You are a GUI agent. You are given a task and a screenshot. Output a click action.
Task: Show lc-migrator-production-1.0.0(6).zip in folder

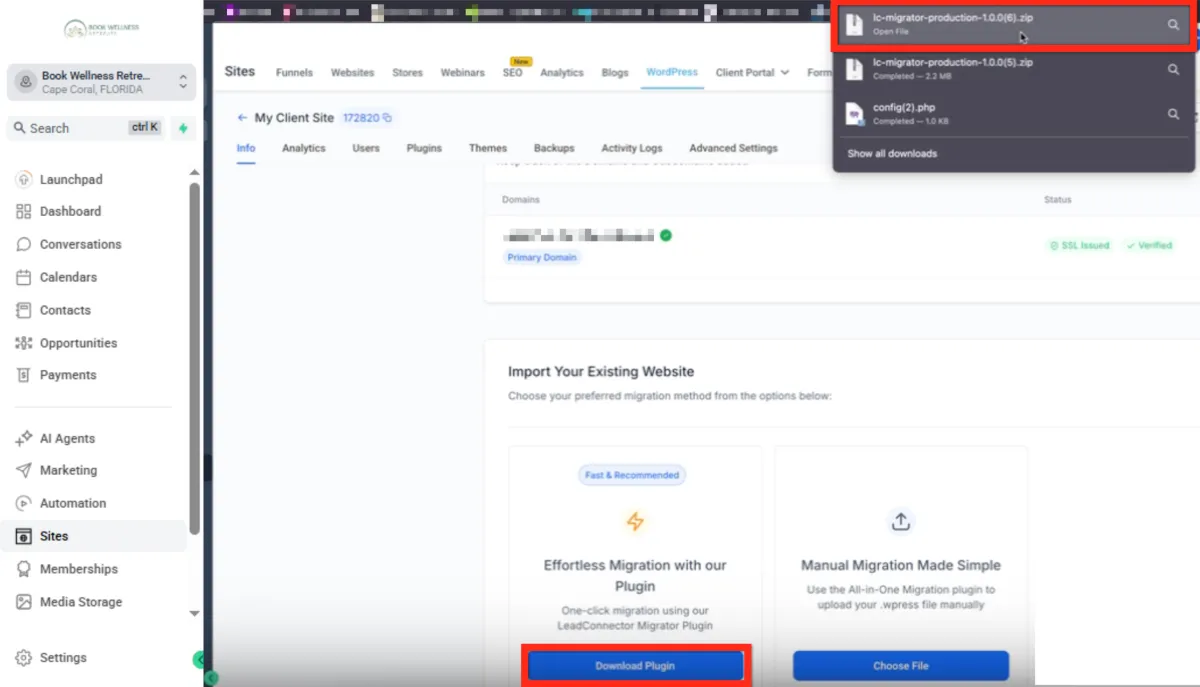1173,25
